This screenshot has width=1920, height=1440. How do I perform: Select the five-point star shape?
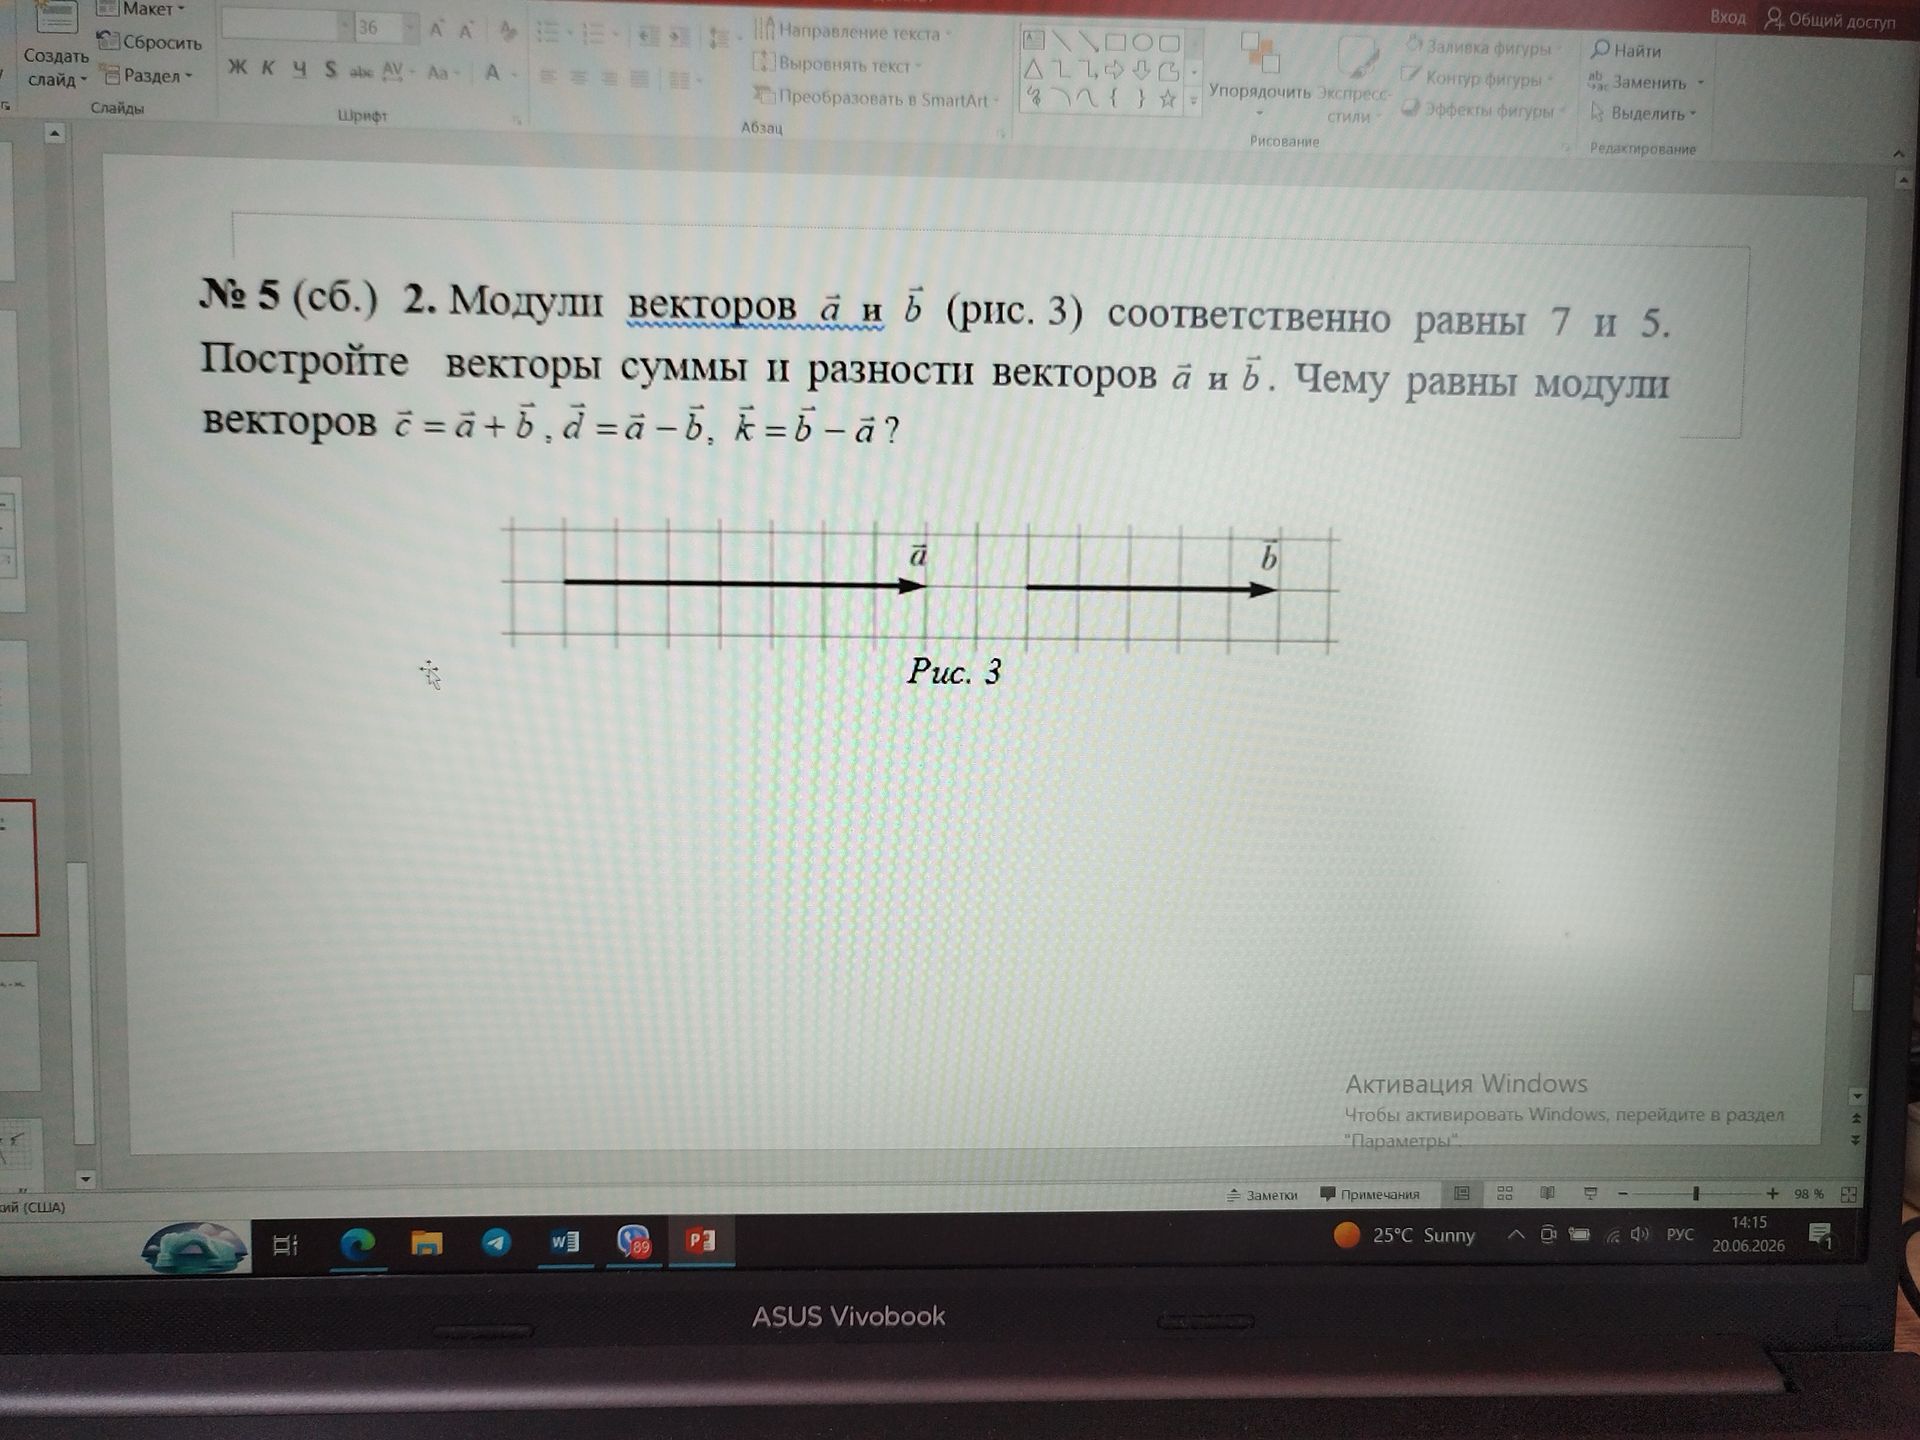coord(1167,99)
